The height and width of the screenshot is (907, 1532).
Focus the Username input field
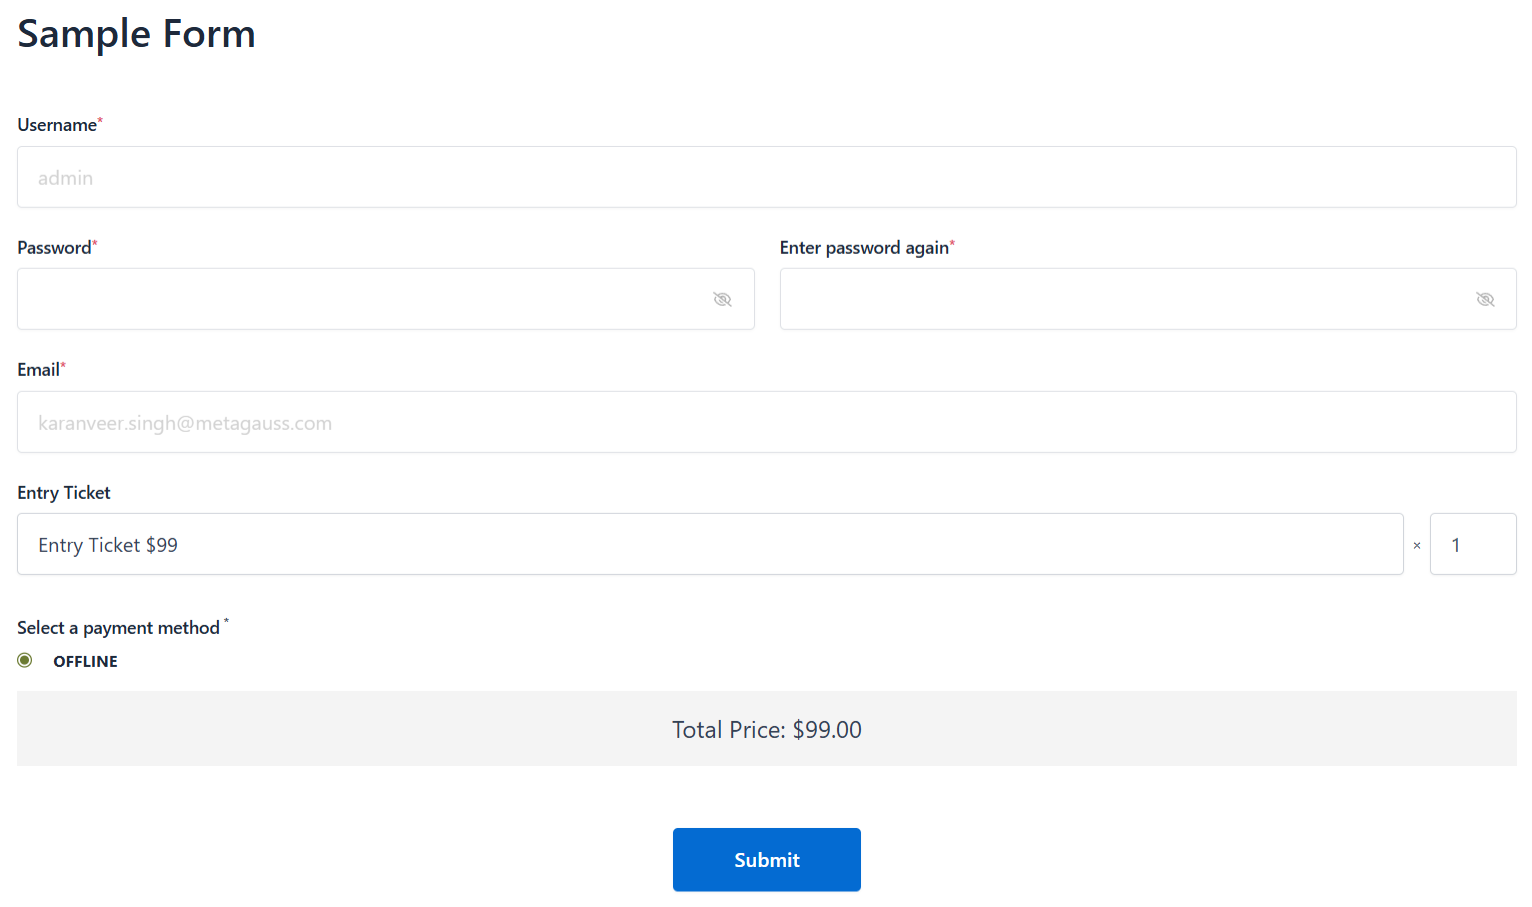766,178
